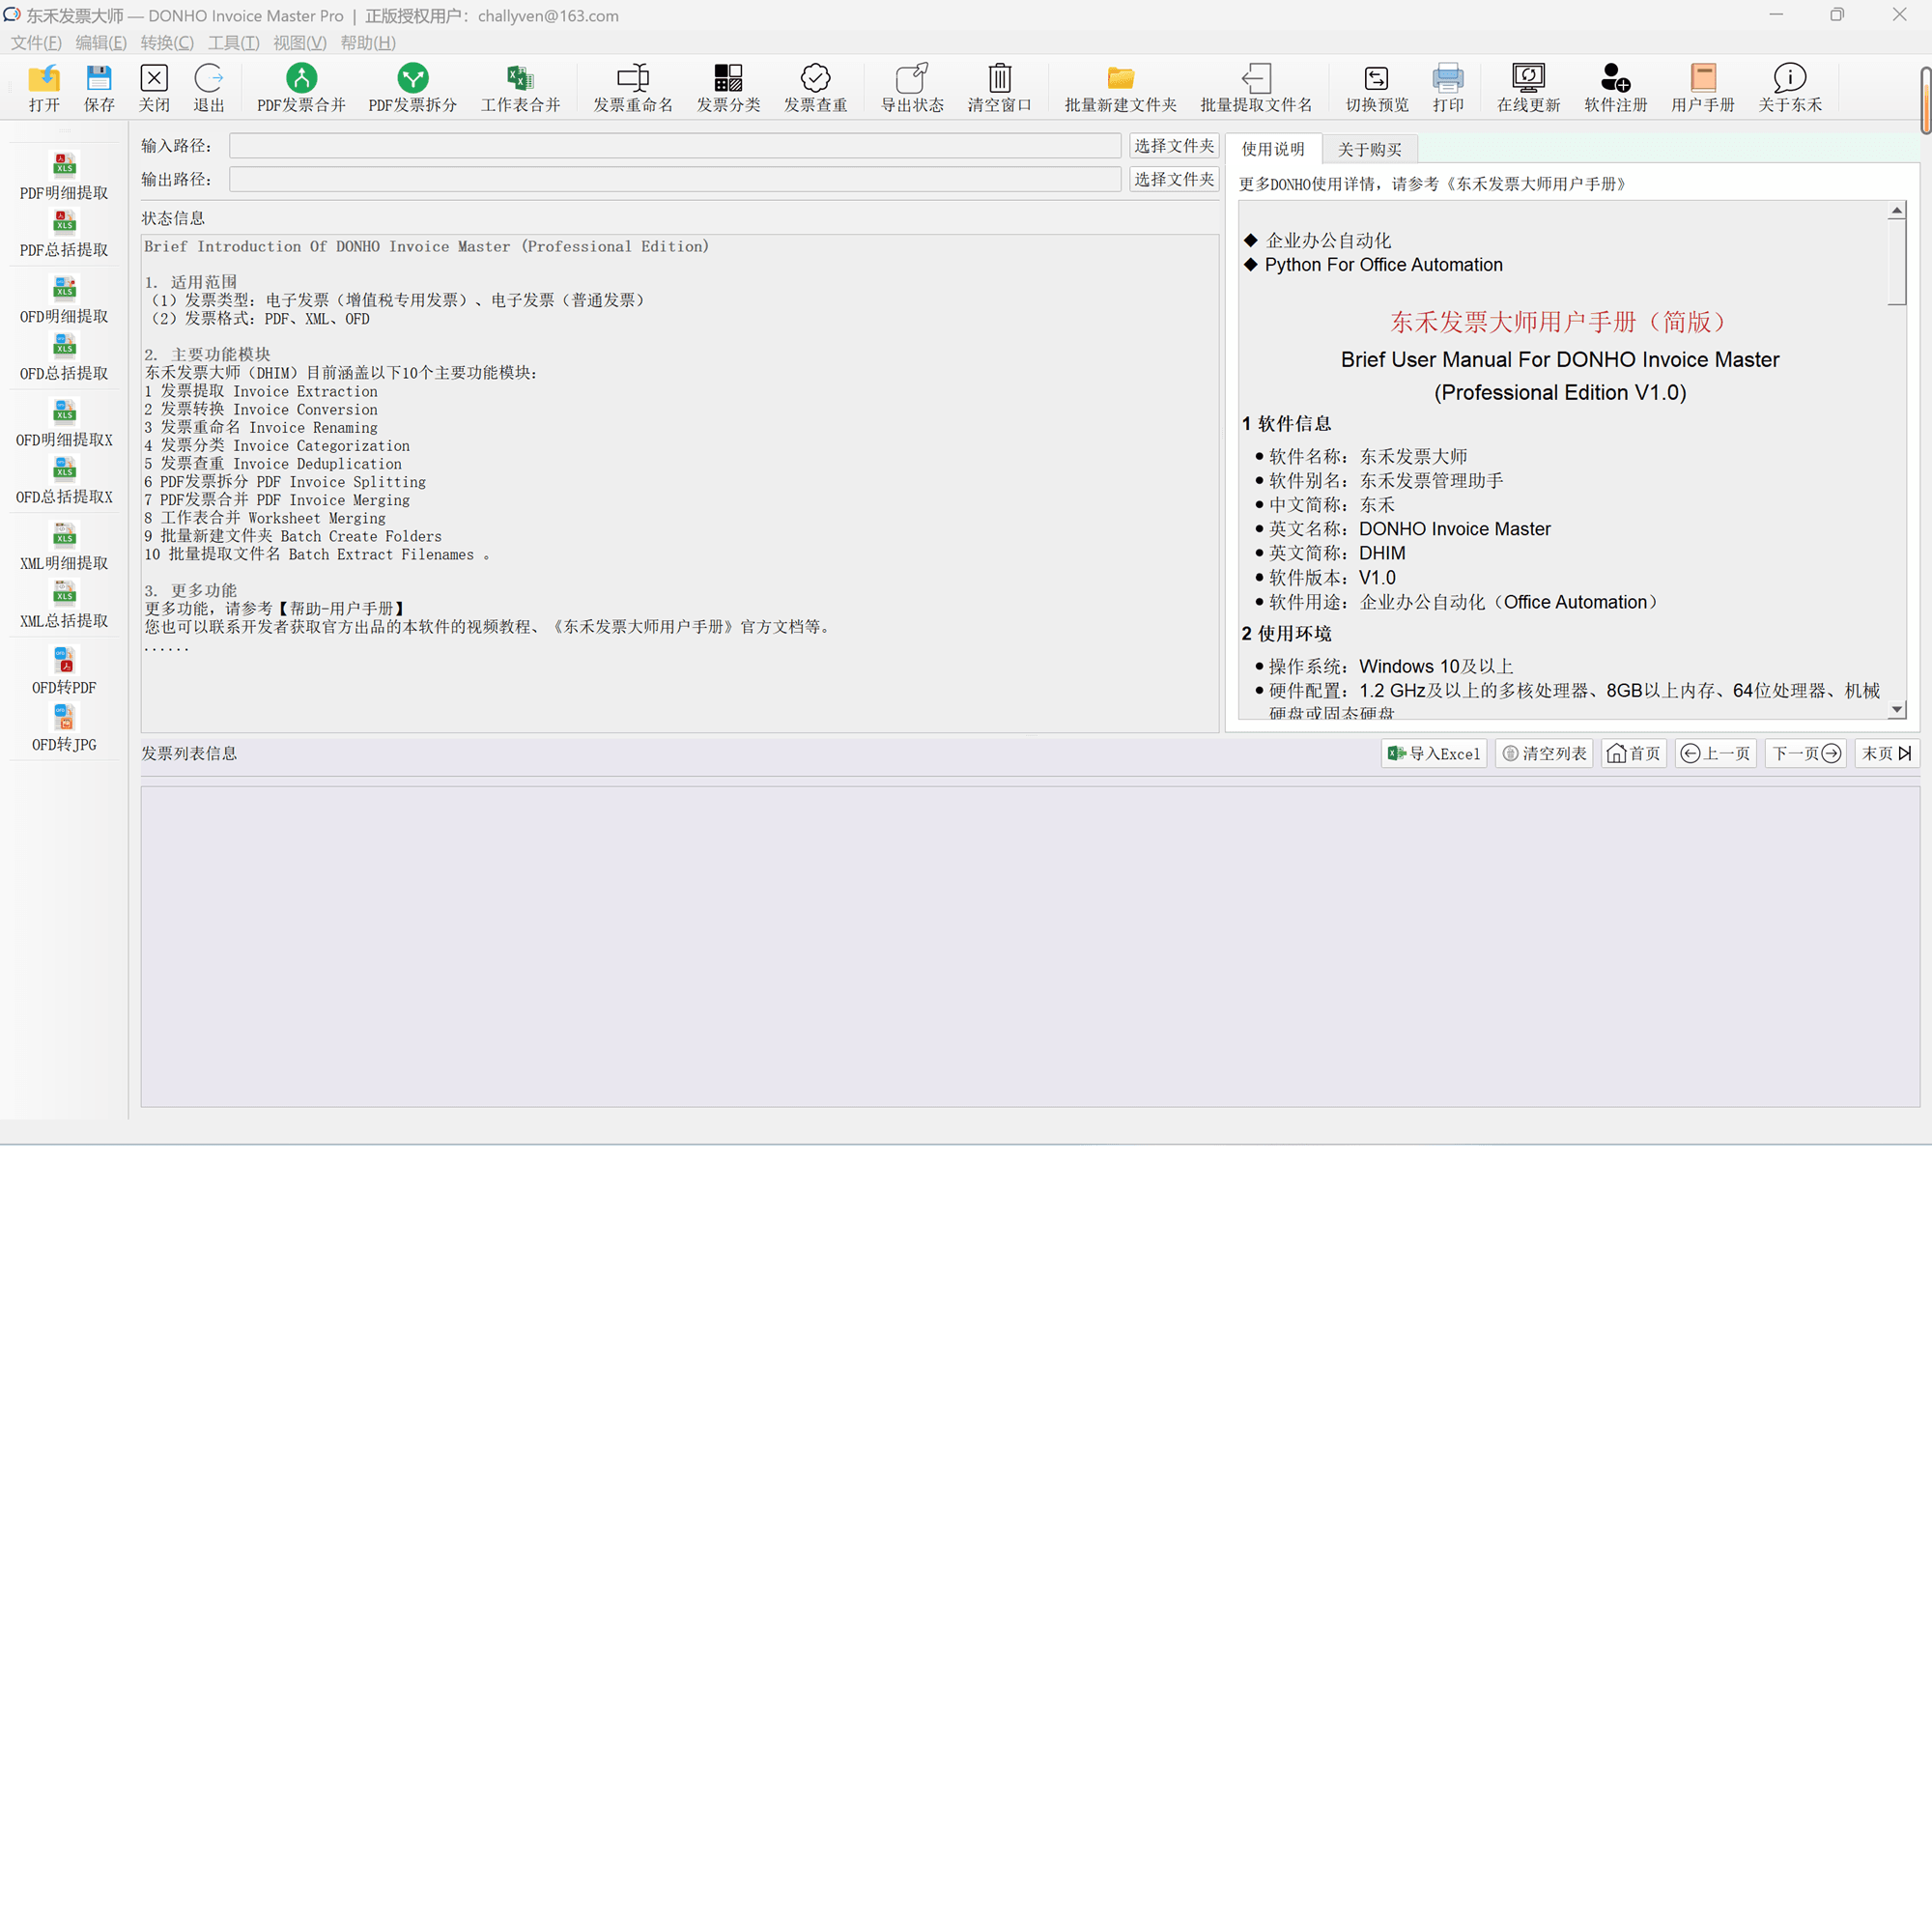Screen dimensions: 1932x1932
Task: Click 批量提取文件名 icon
Action: 1256,88
